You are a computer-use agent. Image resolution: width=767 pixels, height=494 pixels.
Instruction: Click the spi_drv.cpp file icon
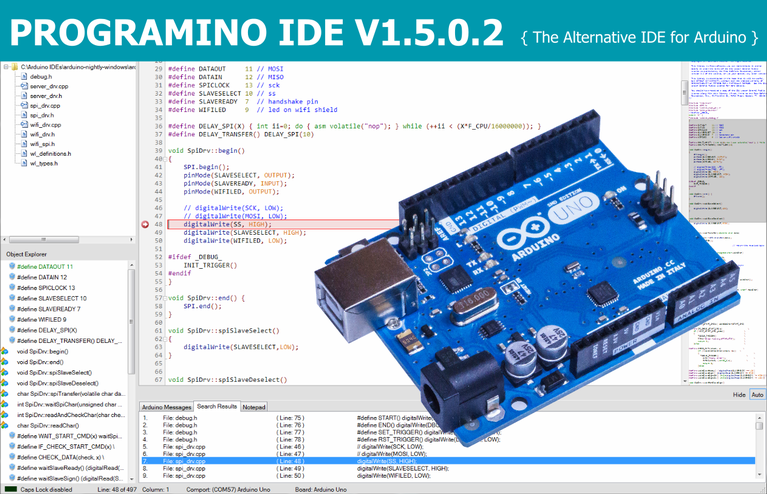pos(24,106)
